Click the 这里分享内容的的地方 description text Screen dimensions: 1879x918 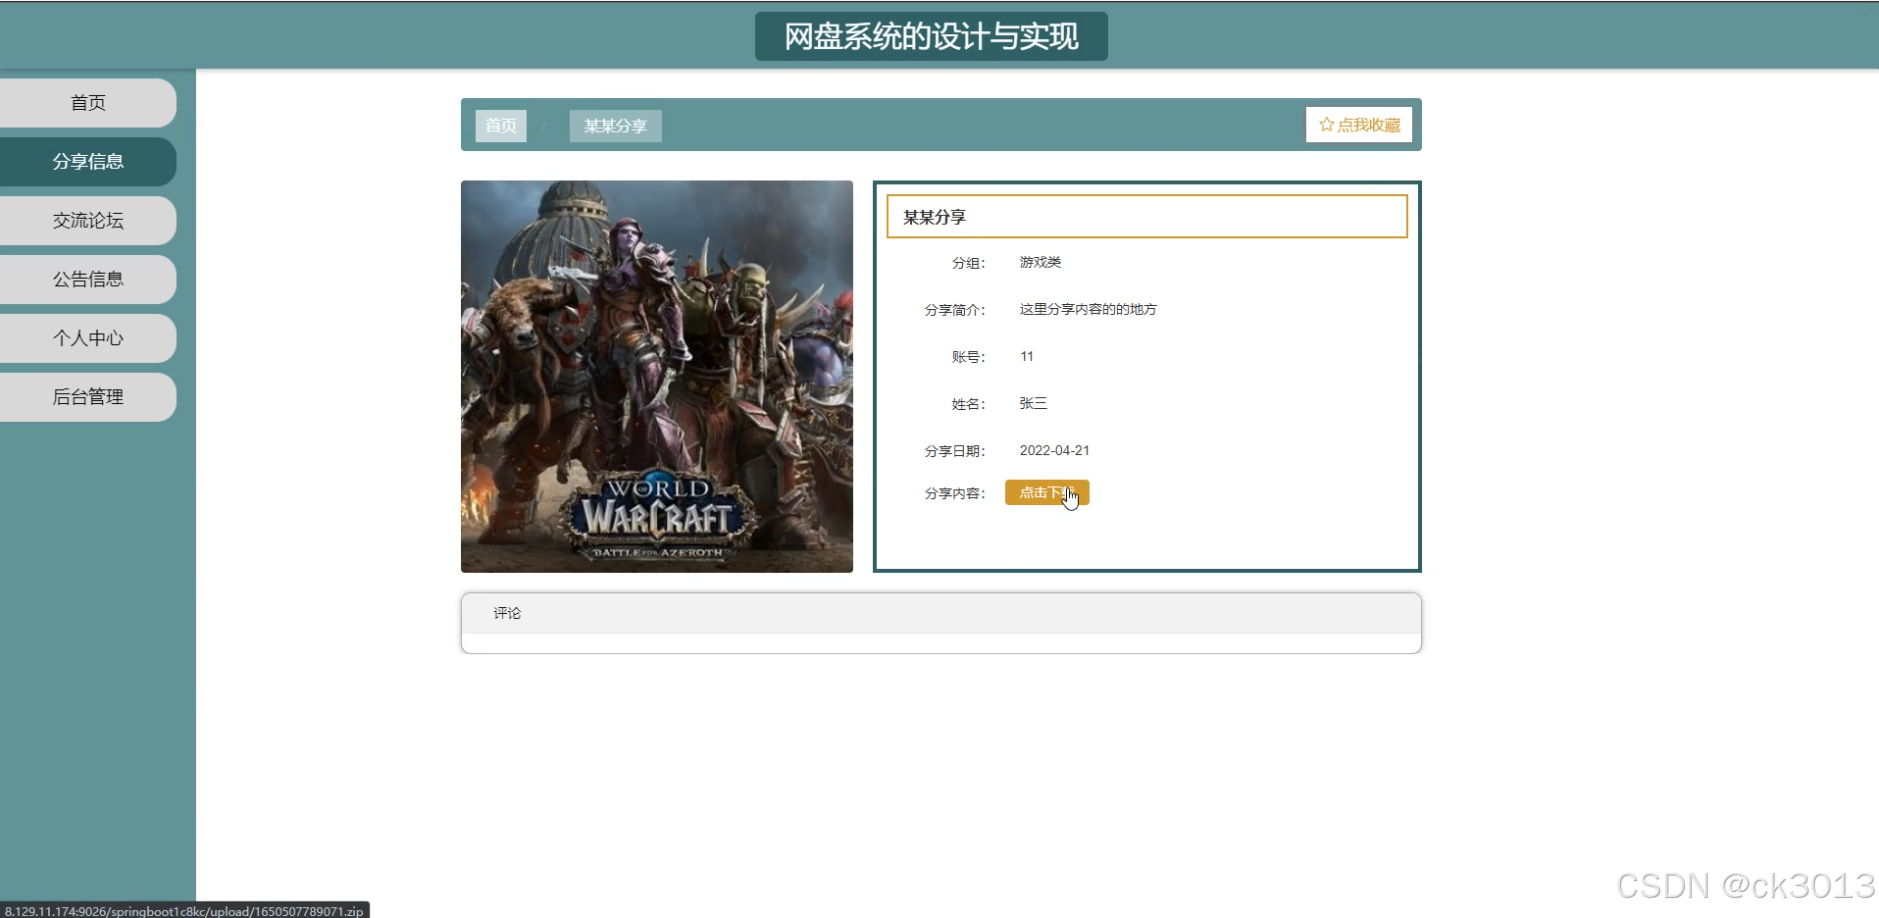click(x=1088, y=309)
